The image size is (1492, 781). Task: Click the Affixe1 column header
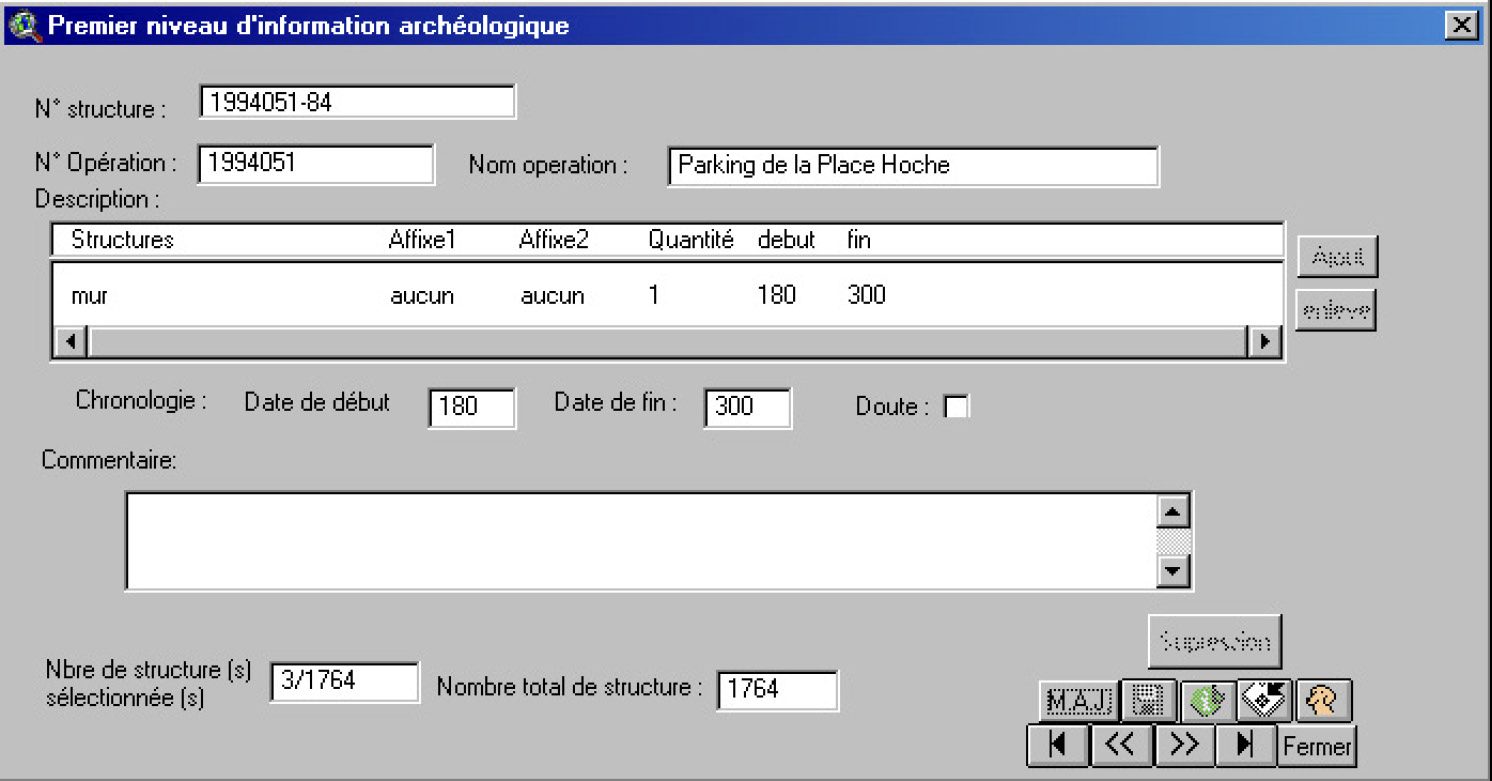pos(422,240)
